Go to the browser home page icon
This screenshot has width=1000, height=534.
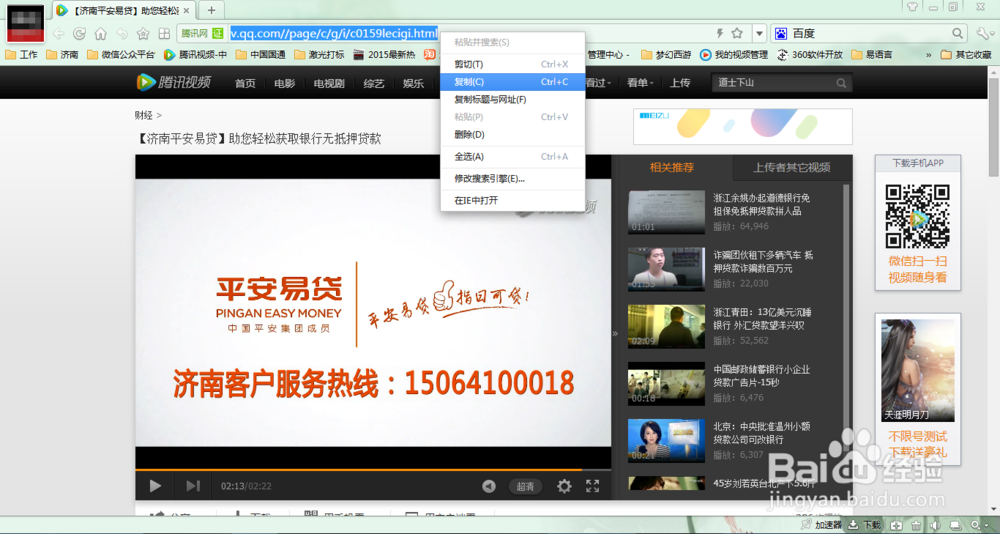click(101, 33)
